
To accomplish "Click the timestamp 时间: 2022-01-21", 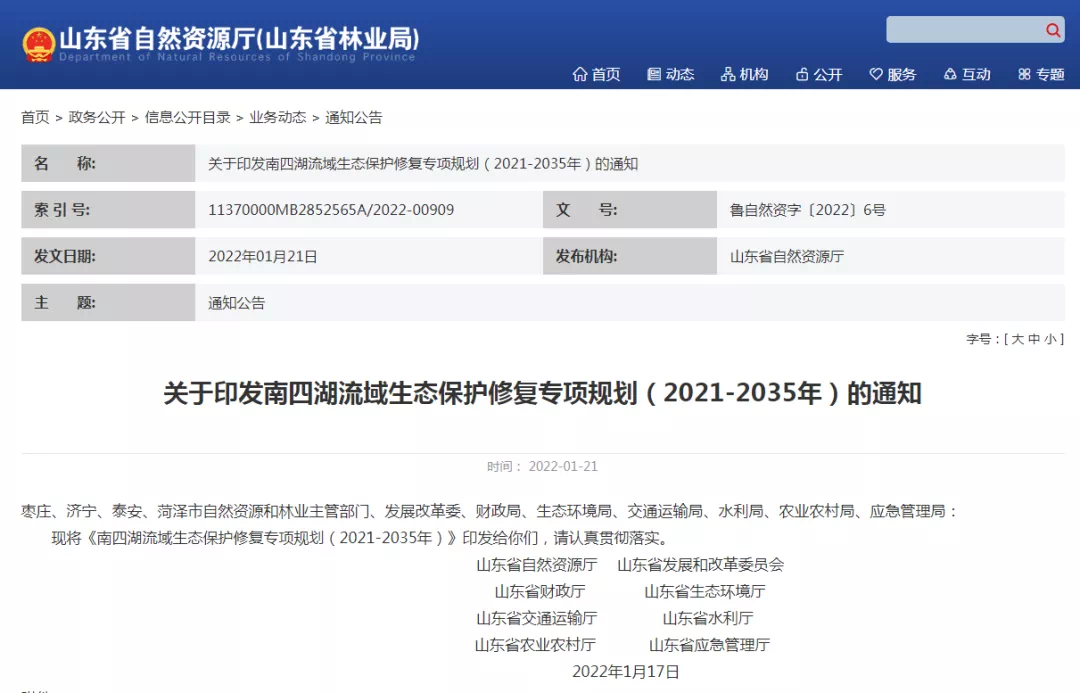I will pyautogui.click(x=542, y=466).
